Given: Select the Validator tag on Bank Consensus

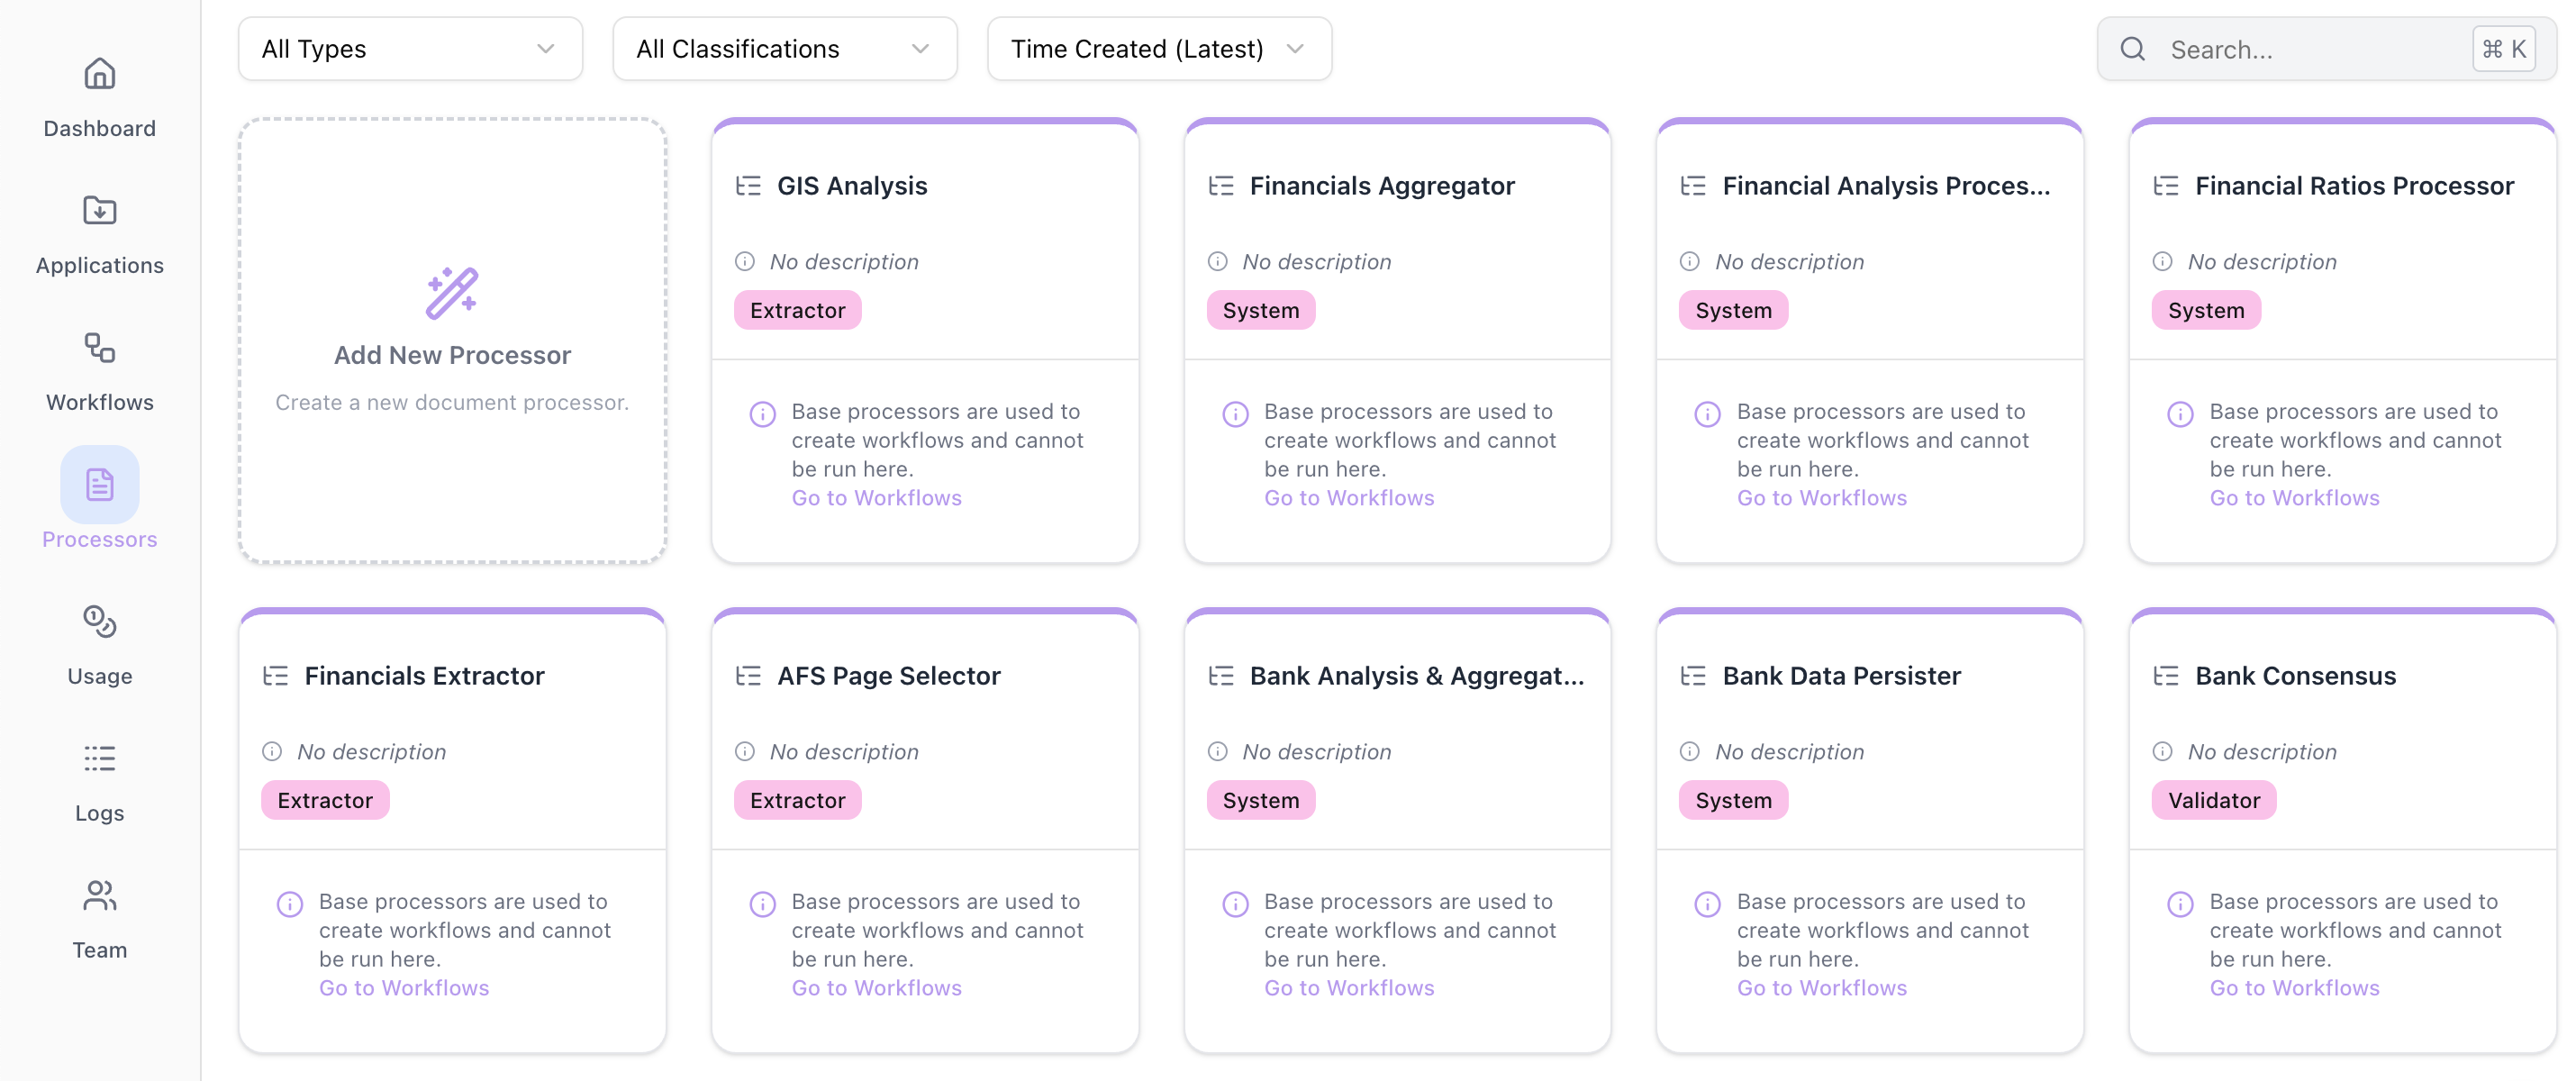Looking at the screenshot, I should [x=2213, y=800].
